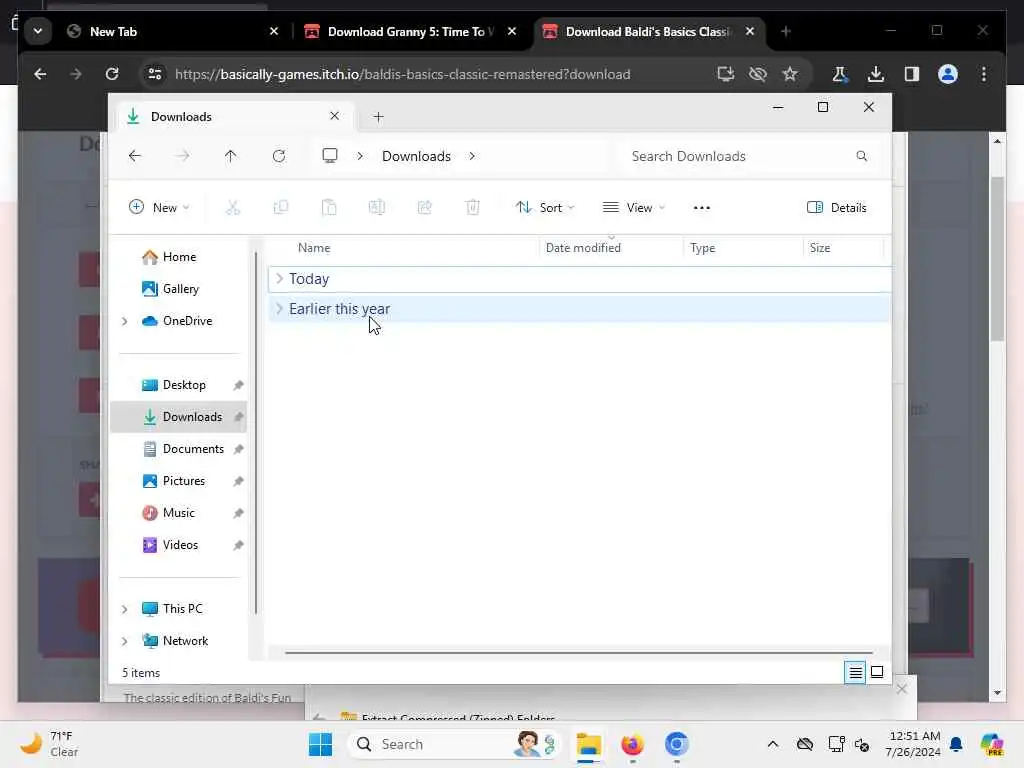Open Windows Start menu

pyautogui.click(x=320, y=744)
